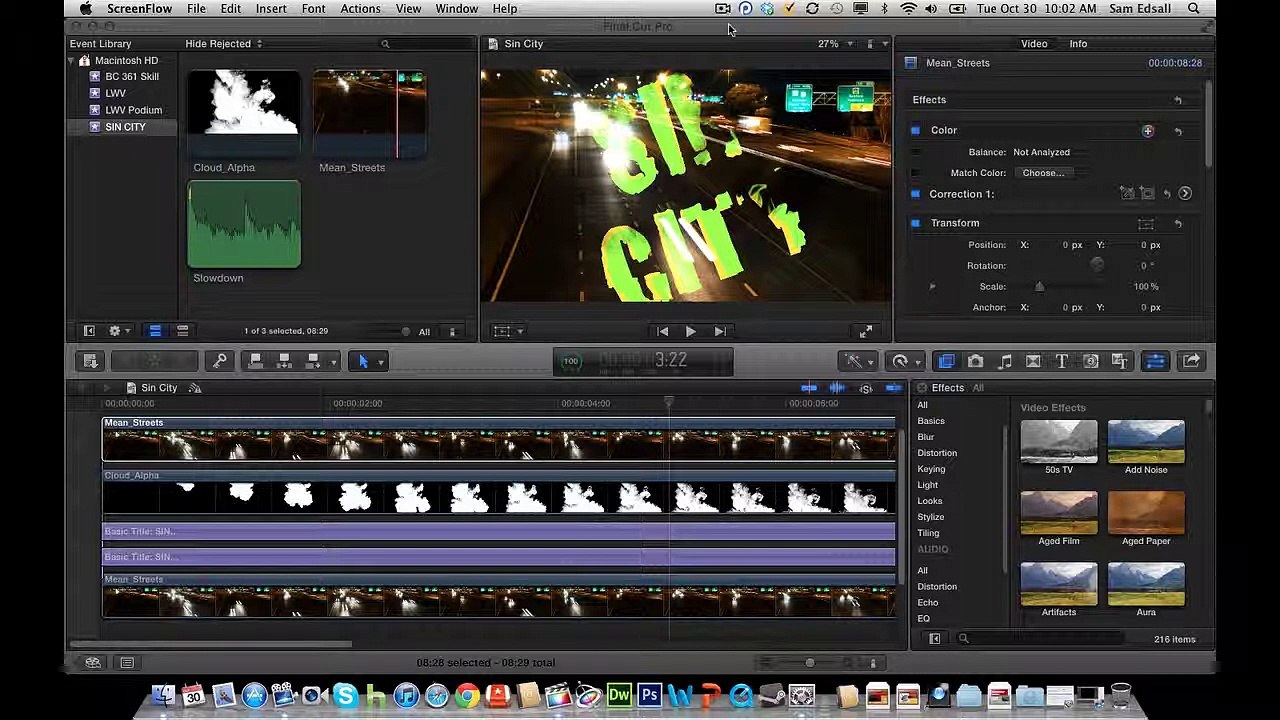Show the Effects browser button

(x=946, y=361)
